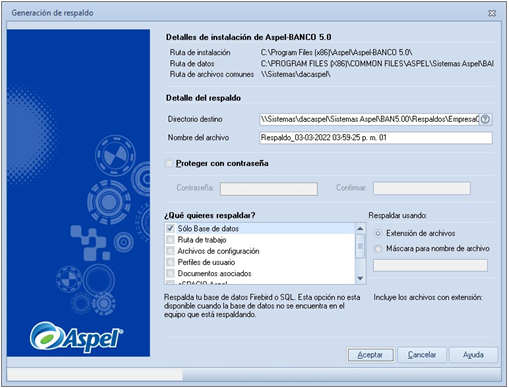Click the help icon beside Directorio destino
509x388 pixels.
point(486,119)
